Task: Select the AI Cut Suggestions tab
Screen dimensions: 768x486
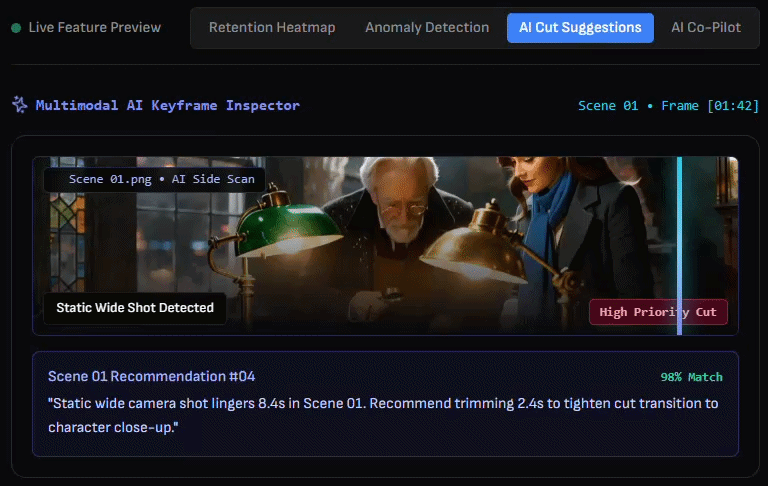Action: click(580, 28)
